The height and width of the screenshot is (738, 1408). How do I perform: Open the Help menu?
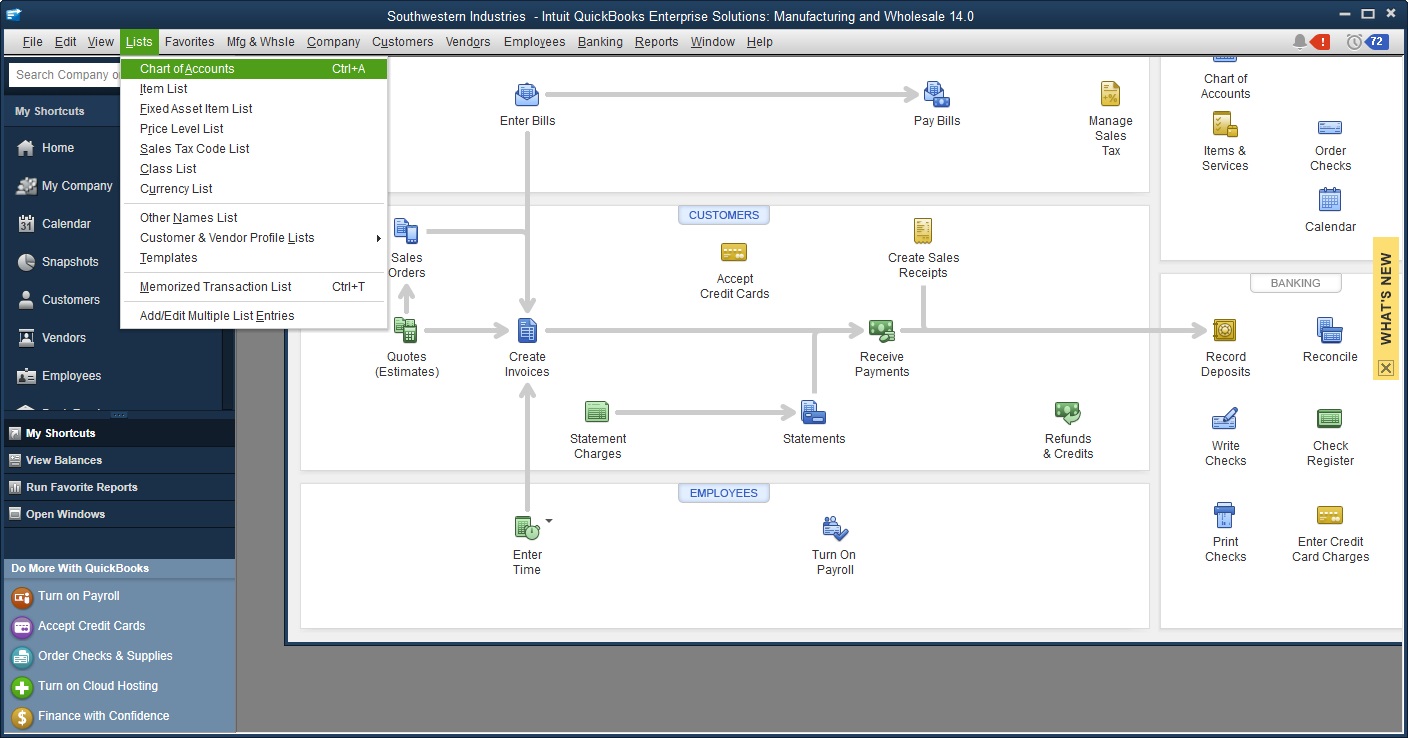pyautogui.click(x=760, y=42)
